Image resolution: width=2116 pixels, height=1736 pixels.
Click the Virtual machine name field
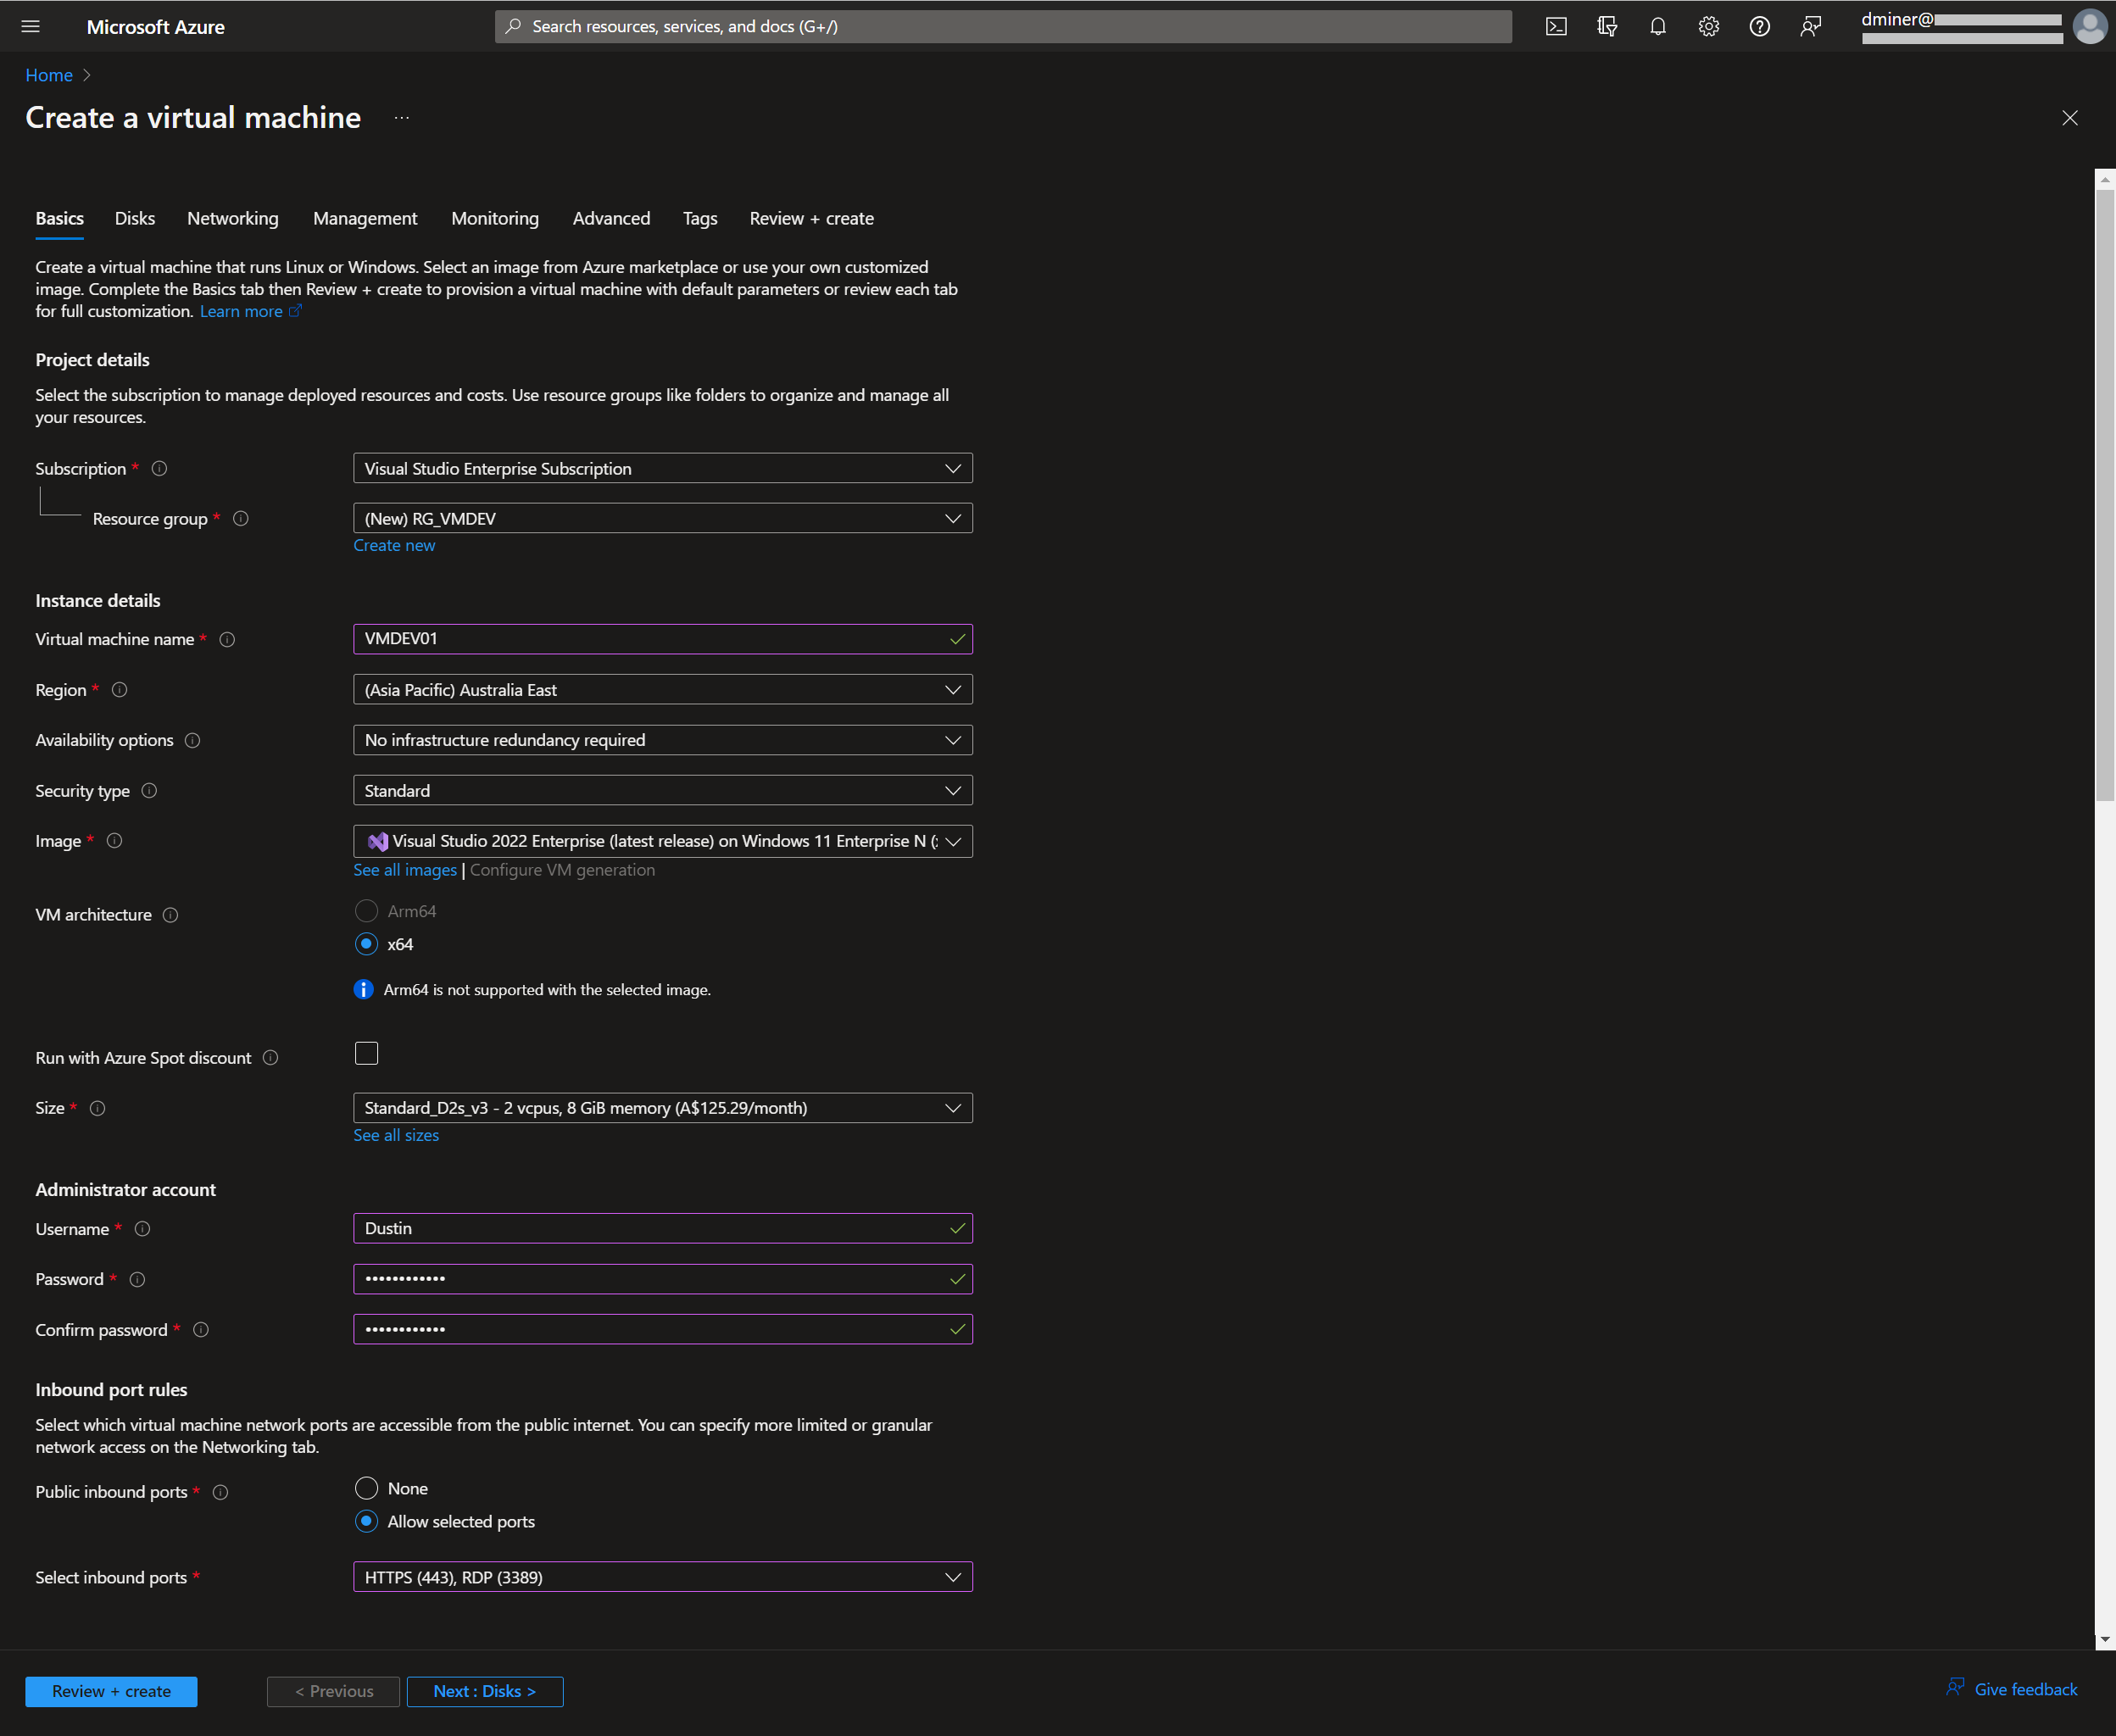pos(663,639)
